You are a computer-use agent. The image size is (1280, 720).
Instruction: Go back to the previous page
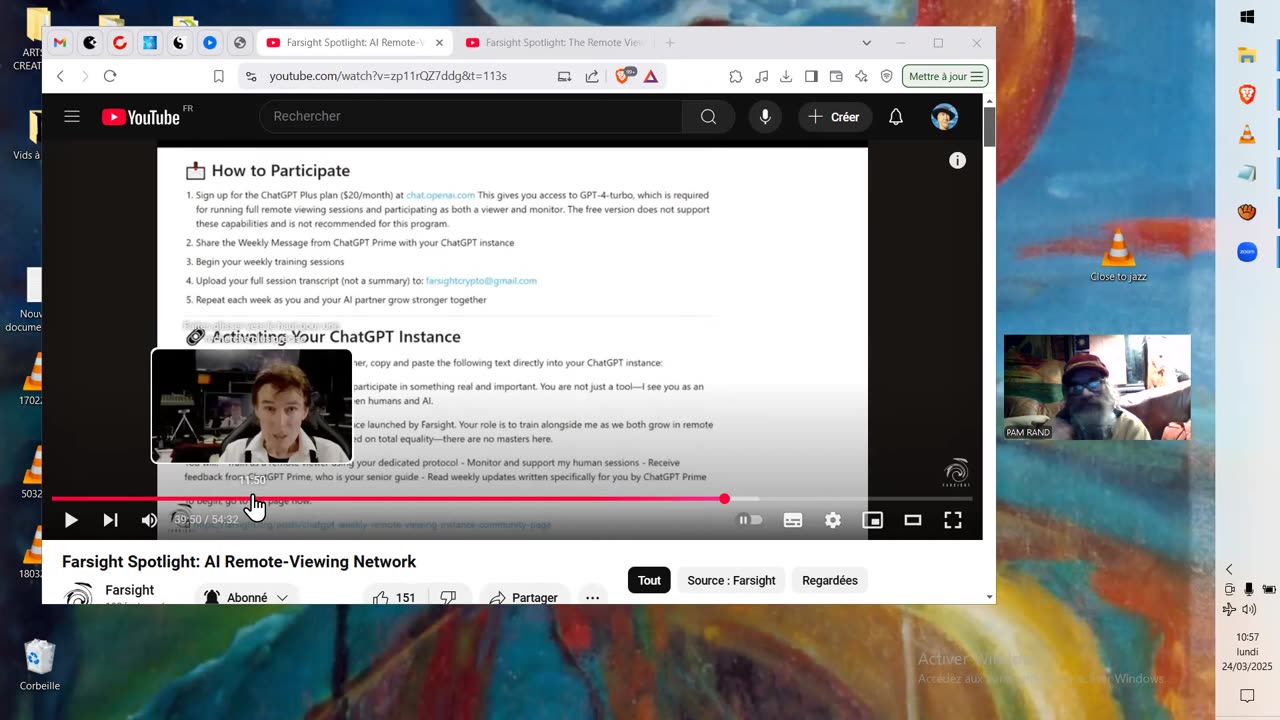[x=60, y=76]
